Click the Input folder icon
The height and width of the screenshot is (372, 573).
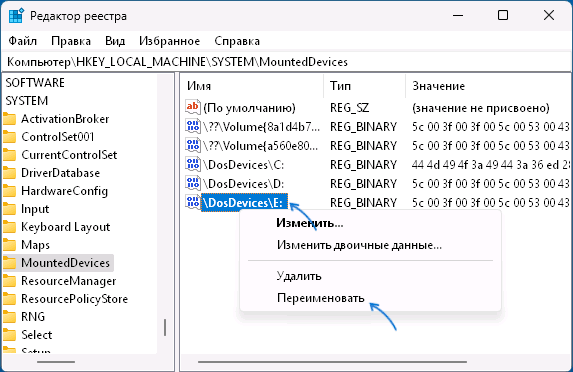tap(10, 209)
